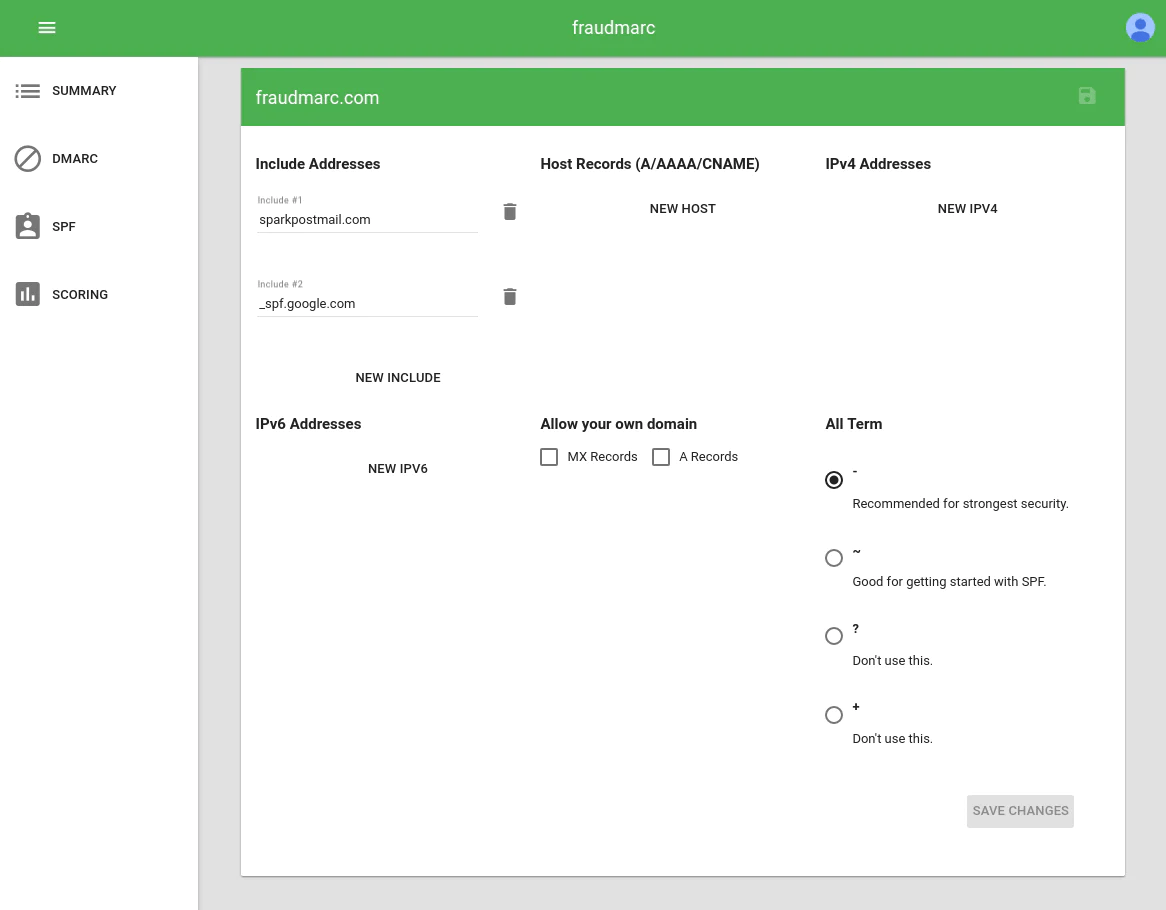Image resolution: width=1166 pixels, height=910 pixels.
Task: Enable the A Records checkbox
Action: click(x=661, y=457)
